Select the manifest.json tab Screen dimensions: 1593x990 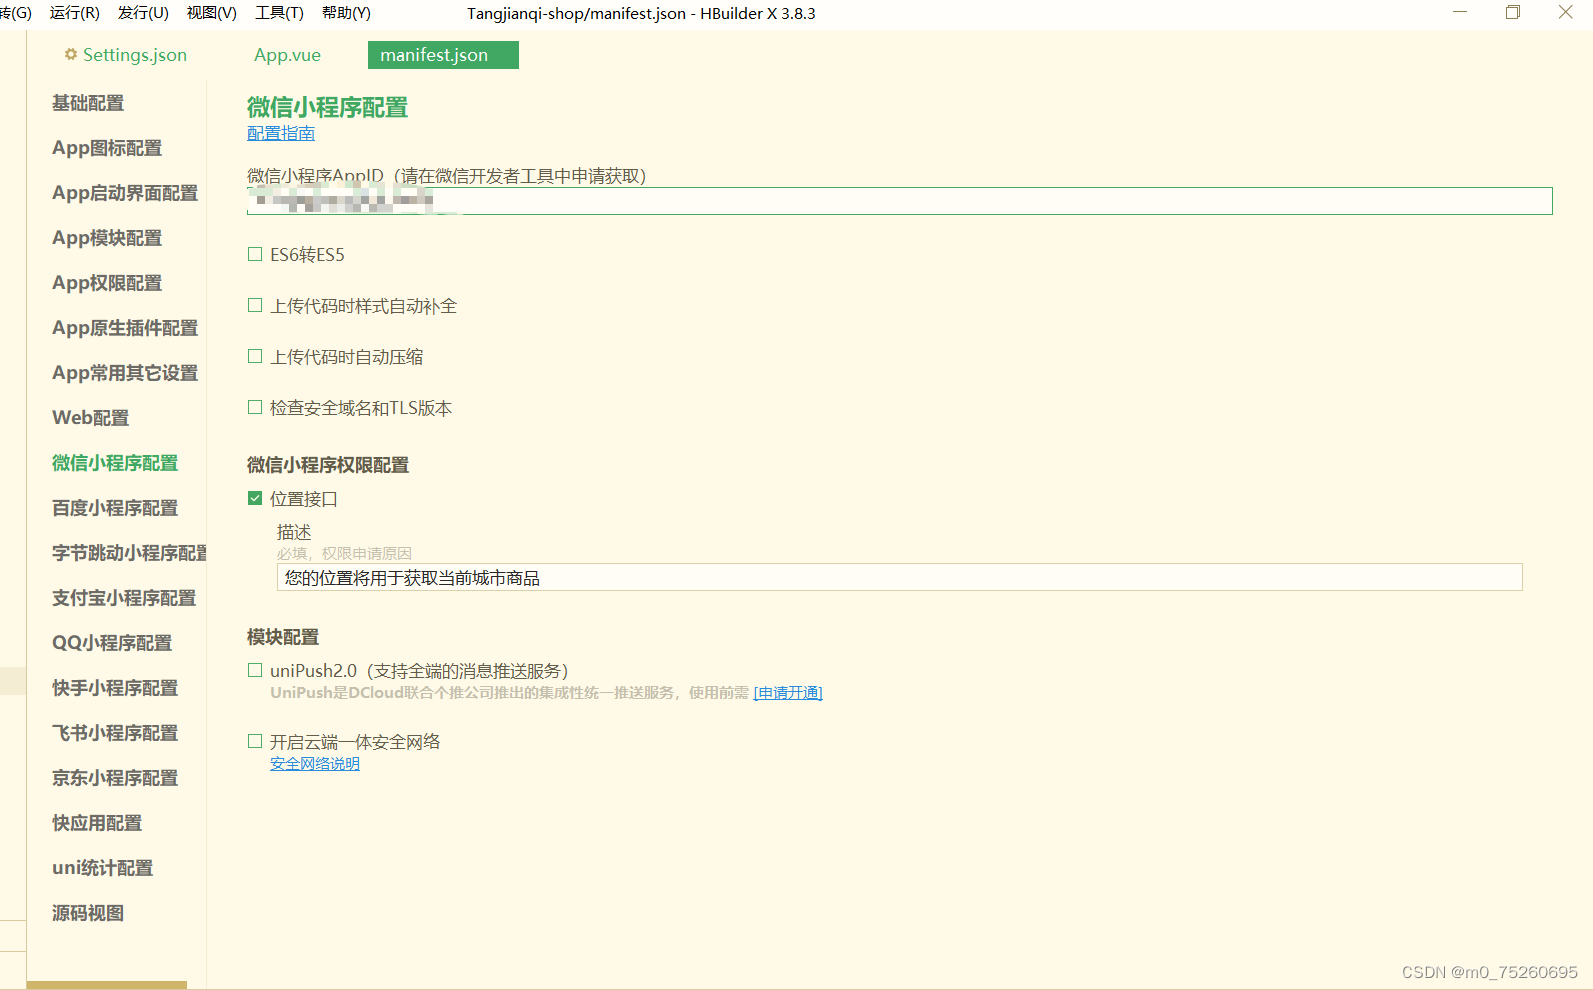tap(443, 55)
